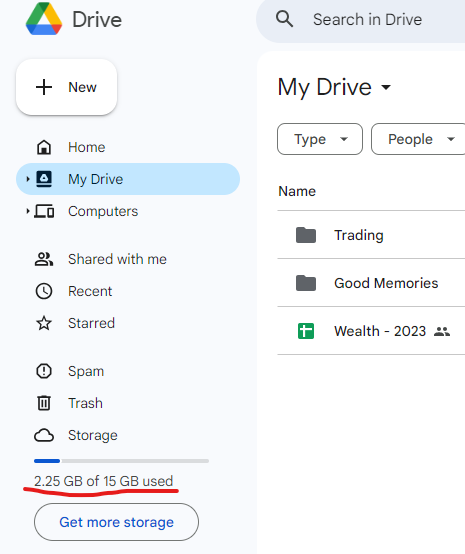465x554 pixels.
Task: Expand the Computers tree arrow
Action: click(x=28, y=211)
